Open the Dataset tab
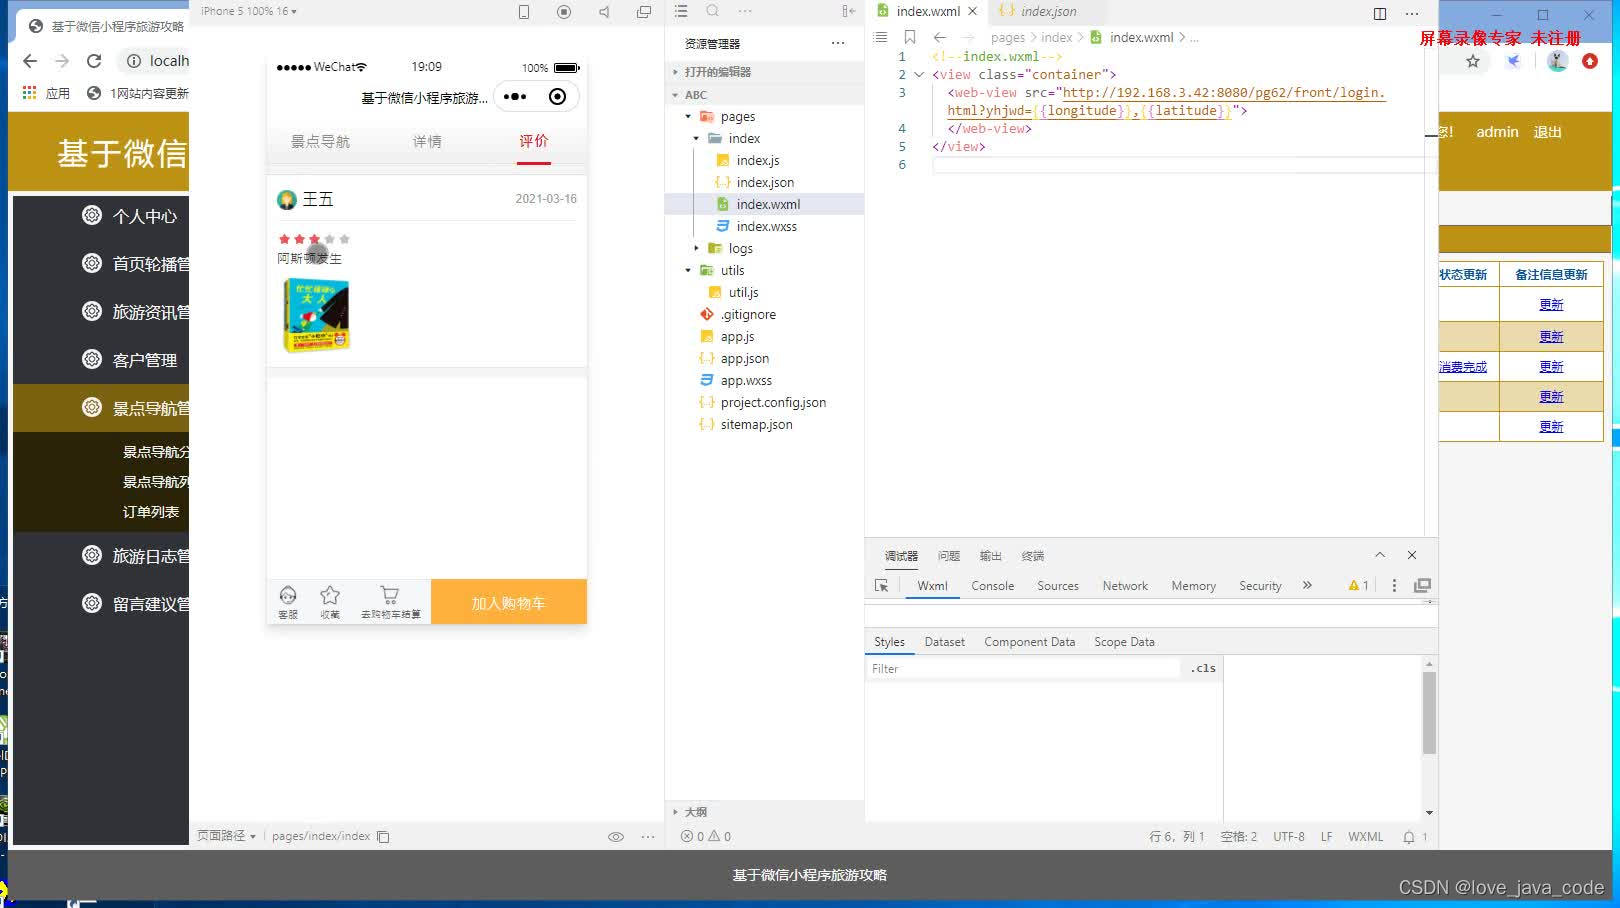Screen dimensions: 1620x908 [x=944, y=642]
